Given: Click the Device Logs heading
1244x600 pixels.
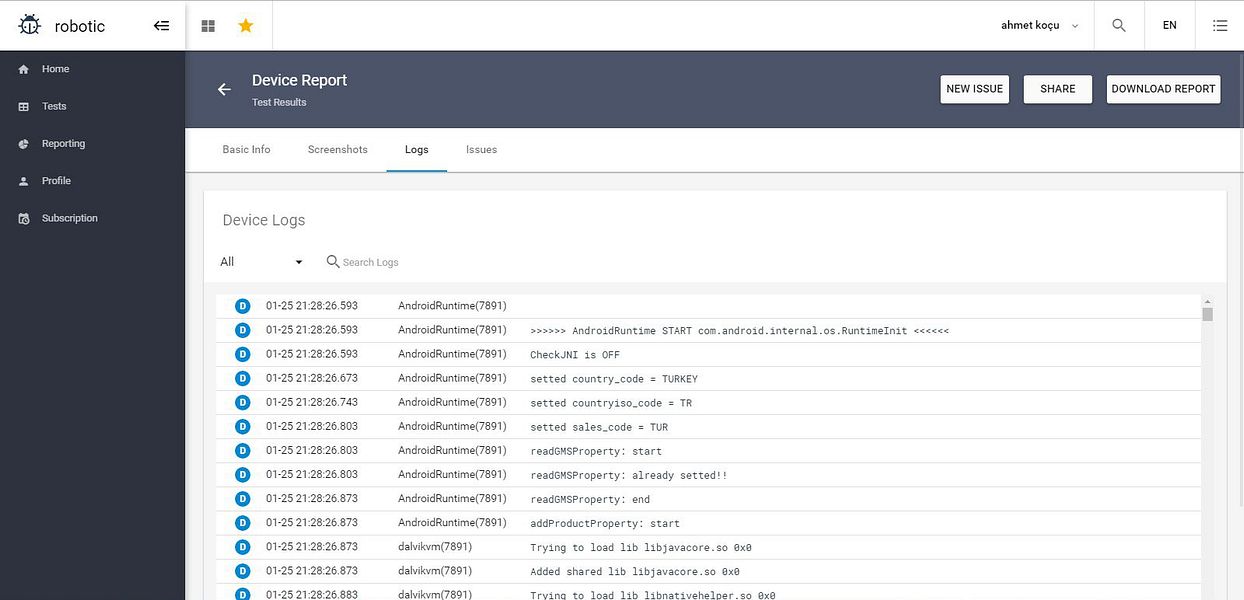Looking at the screenshot, I should (x=264, y=220).
